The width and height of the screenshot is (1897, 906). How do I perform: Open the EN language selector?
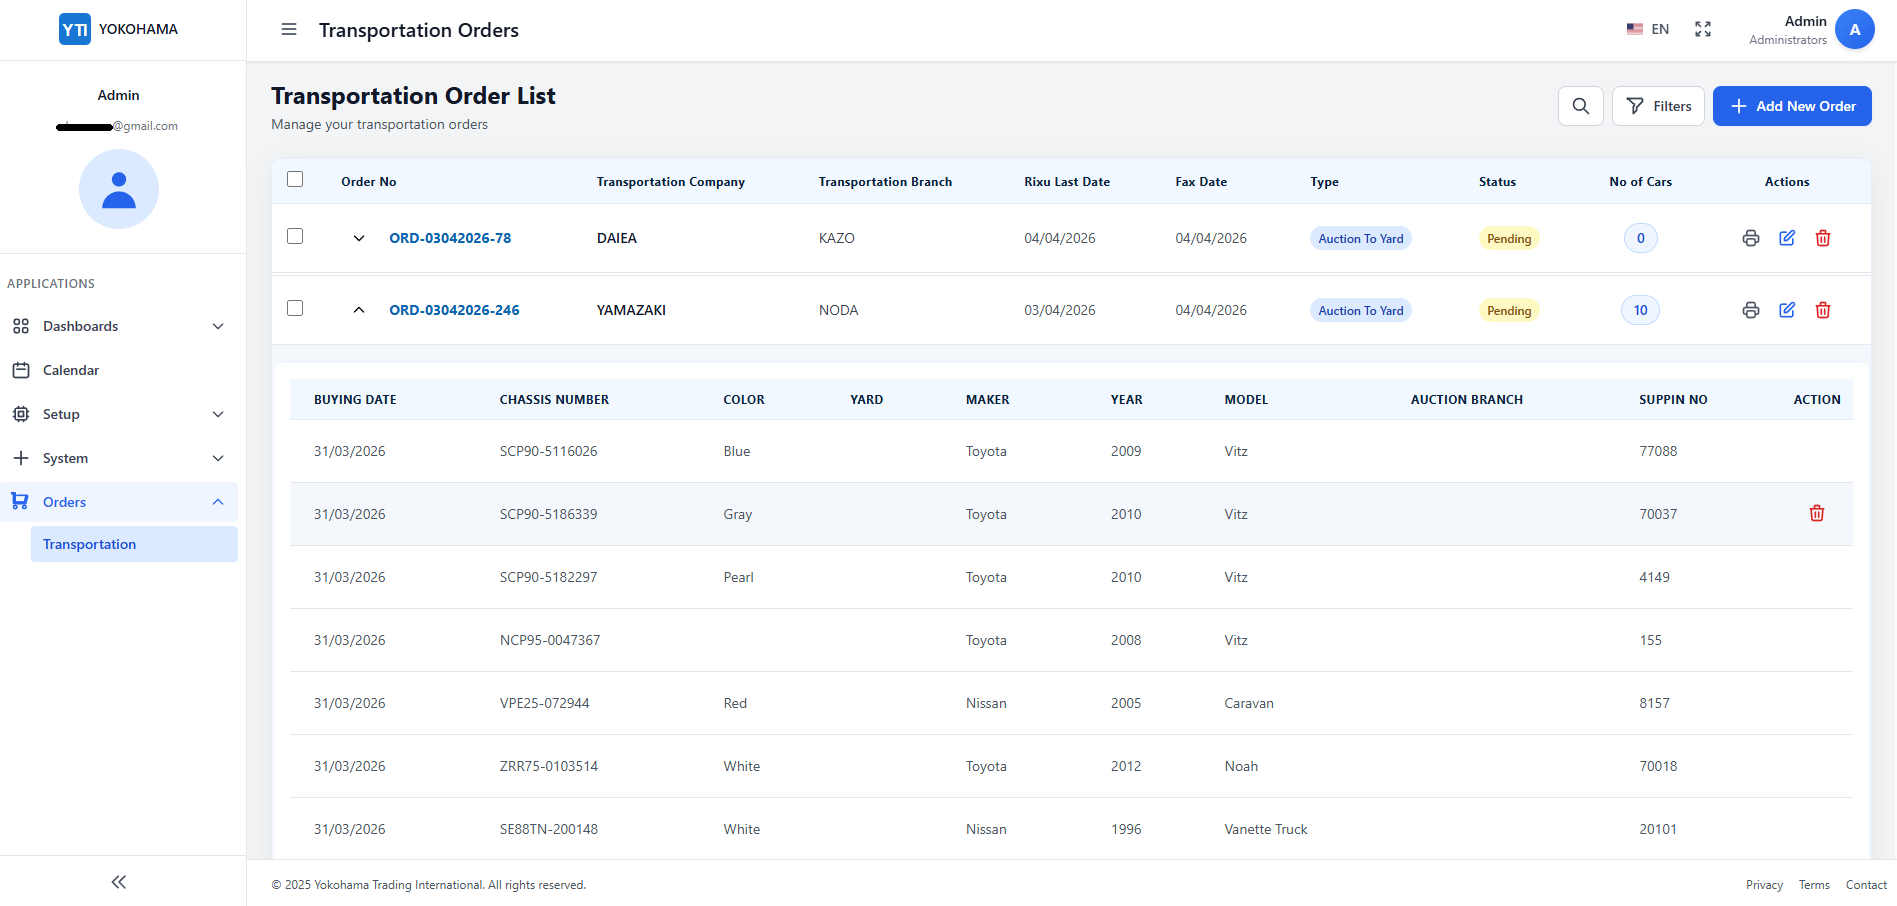tap(1647, 29)
